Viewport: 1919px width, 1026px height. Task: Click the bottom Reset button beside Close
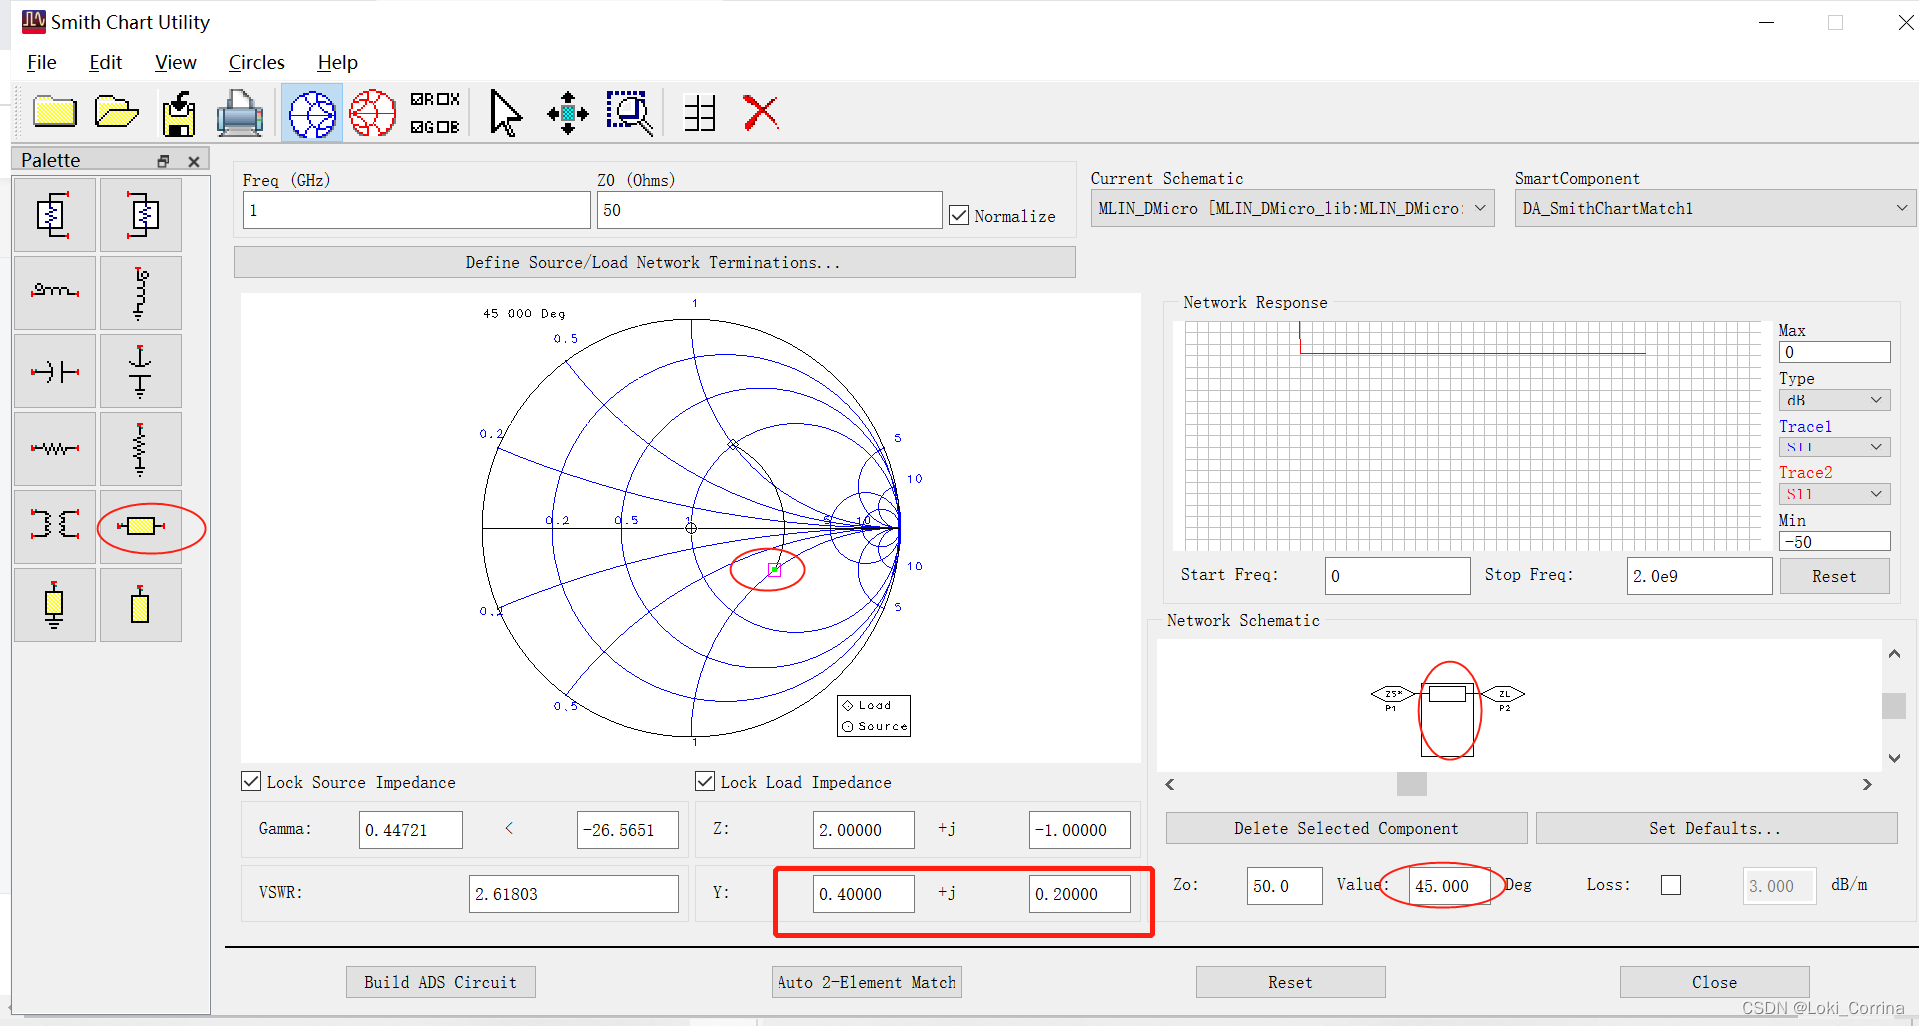(x=1290, y=982)
